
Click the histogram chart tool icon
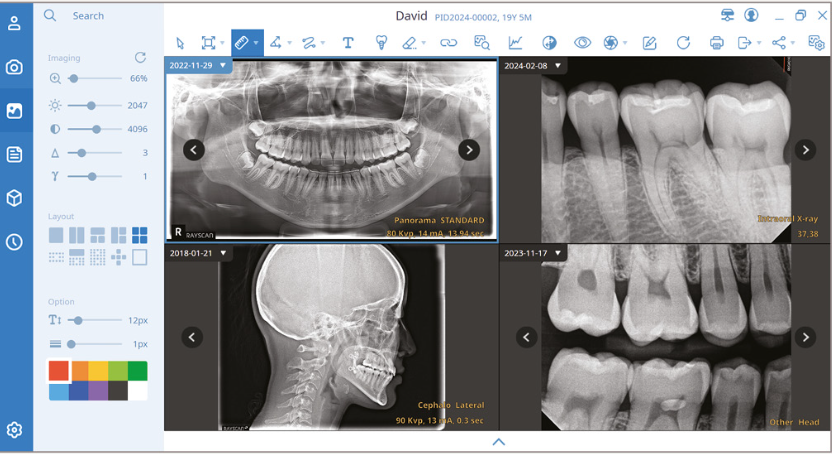(x=515, y=43)
